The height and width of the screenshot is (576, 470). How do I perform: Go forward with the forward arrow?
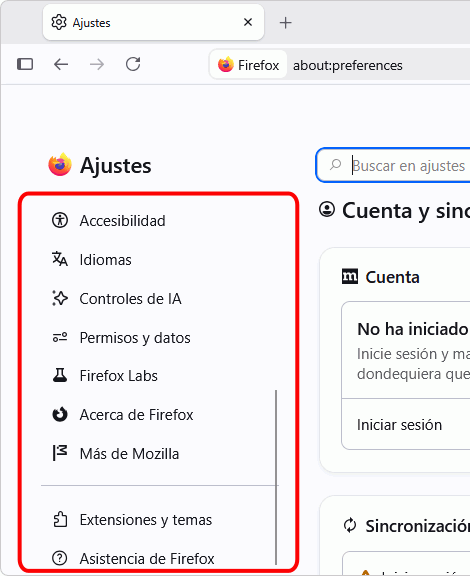97,64
